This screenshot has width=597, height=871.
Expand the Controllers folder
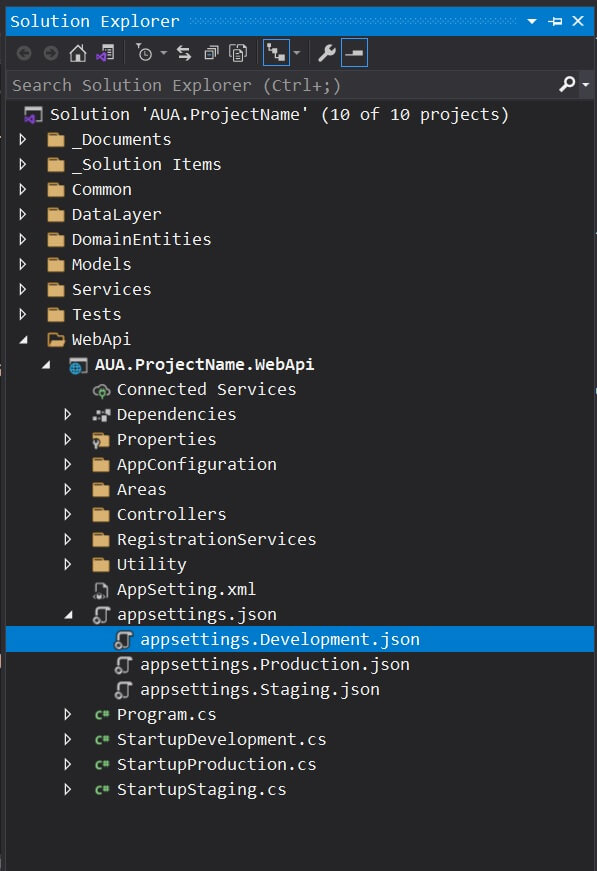tap(68, 514)
